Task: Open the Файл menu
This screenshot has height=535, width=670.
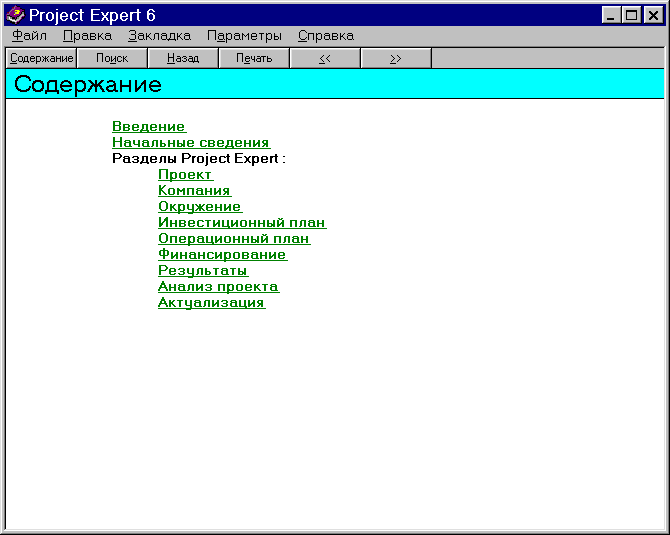Action: (29, 35)
